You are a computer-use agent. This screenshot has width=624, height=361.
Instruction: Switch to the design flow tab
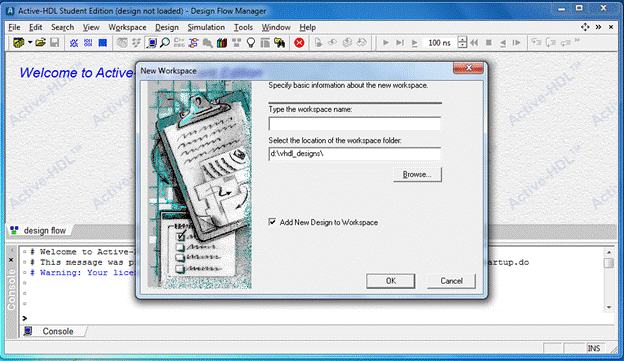(x=39, y=230)
